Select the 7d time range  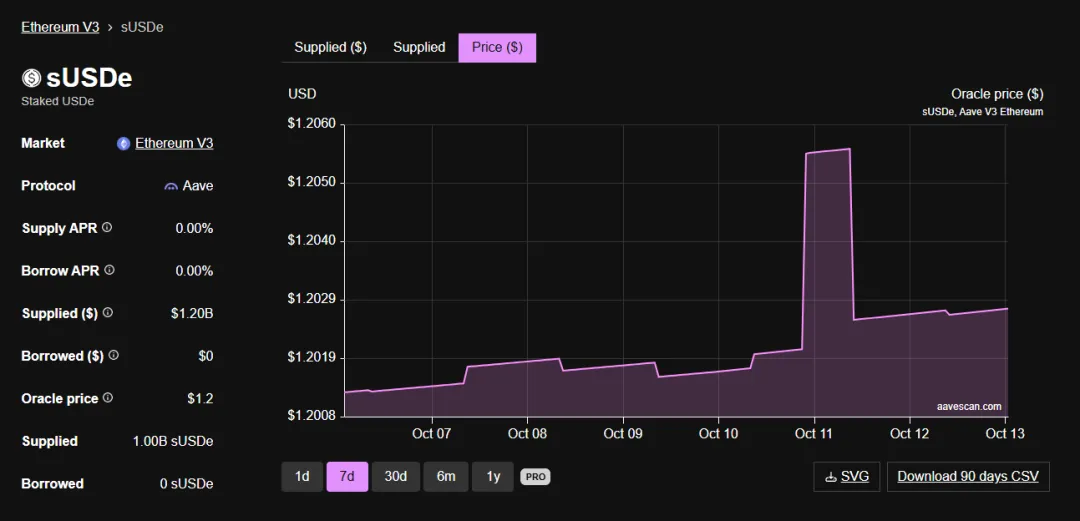coord(347,476)
